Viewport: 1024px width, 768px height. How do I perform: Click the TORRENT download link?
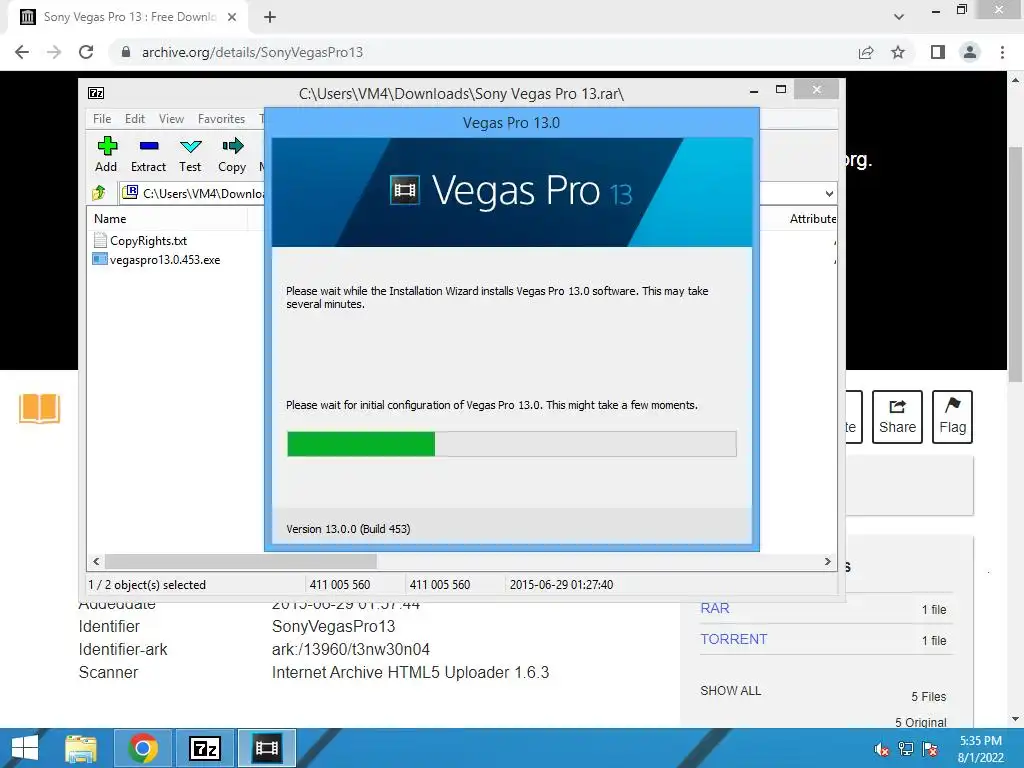(733, 639)
